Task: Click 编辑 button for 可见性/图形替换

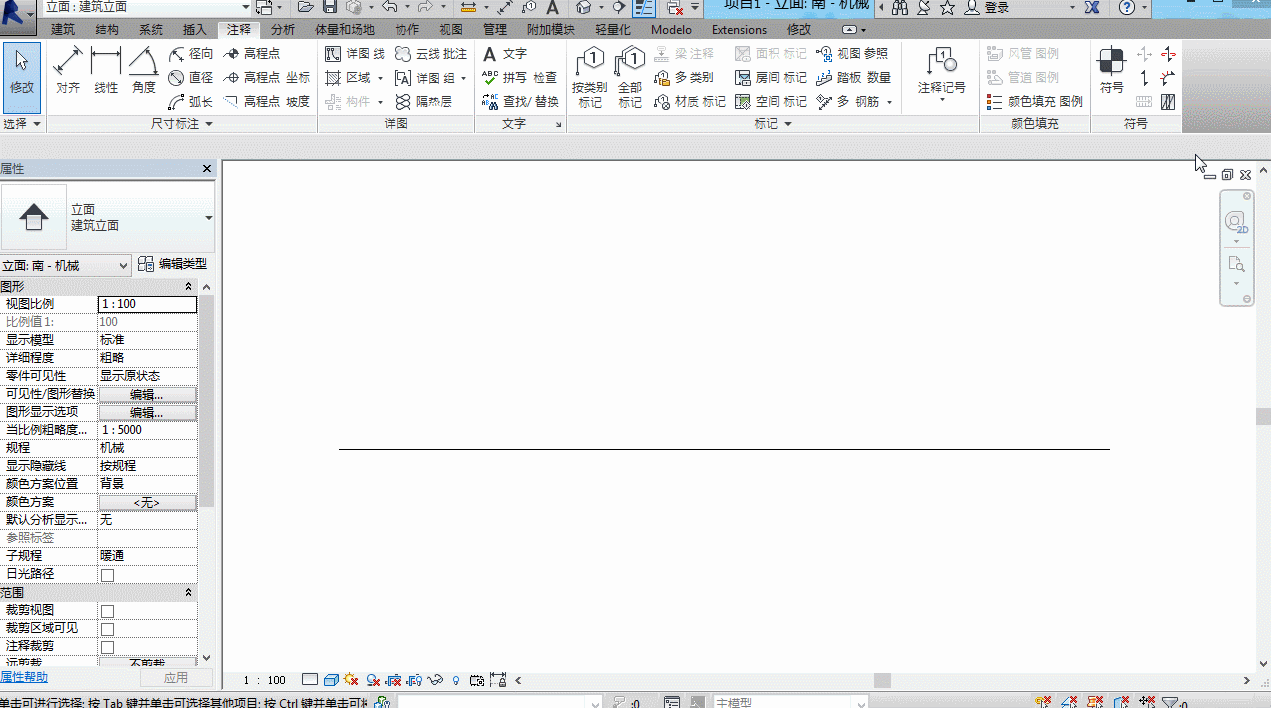Action: (147, 394)
